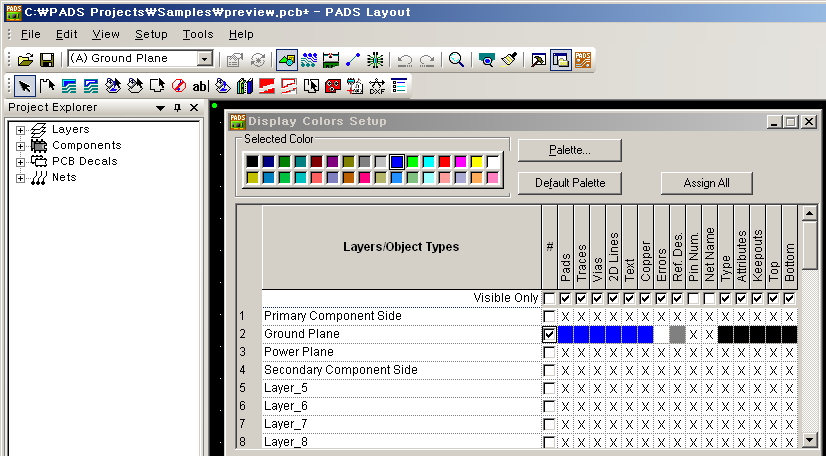Screen dimensions: 826x456
Task: Select the 2D Line drafting tool
Action: (x=47, y=86)
